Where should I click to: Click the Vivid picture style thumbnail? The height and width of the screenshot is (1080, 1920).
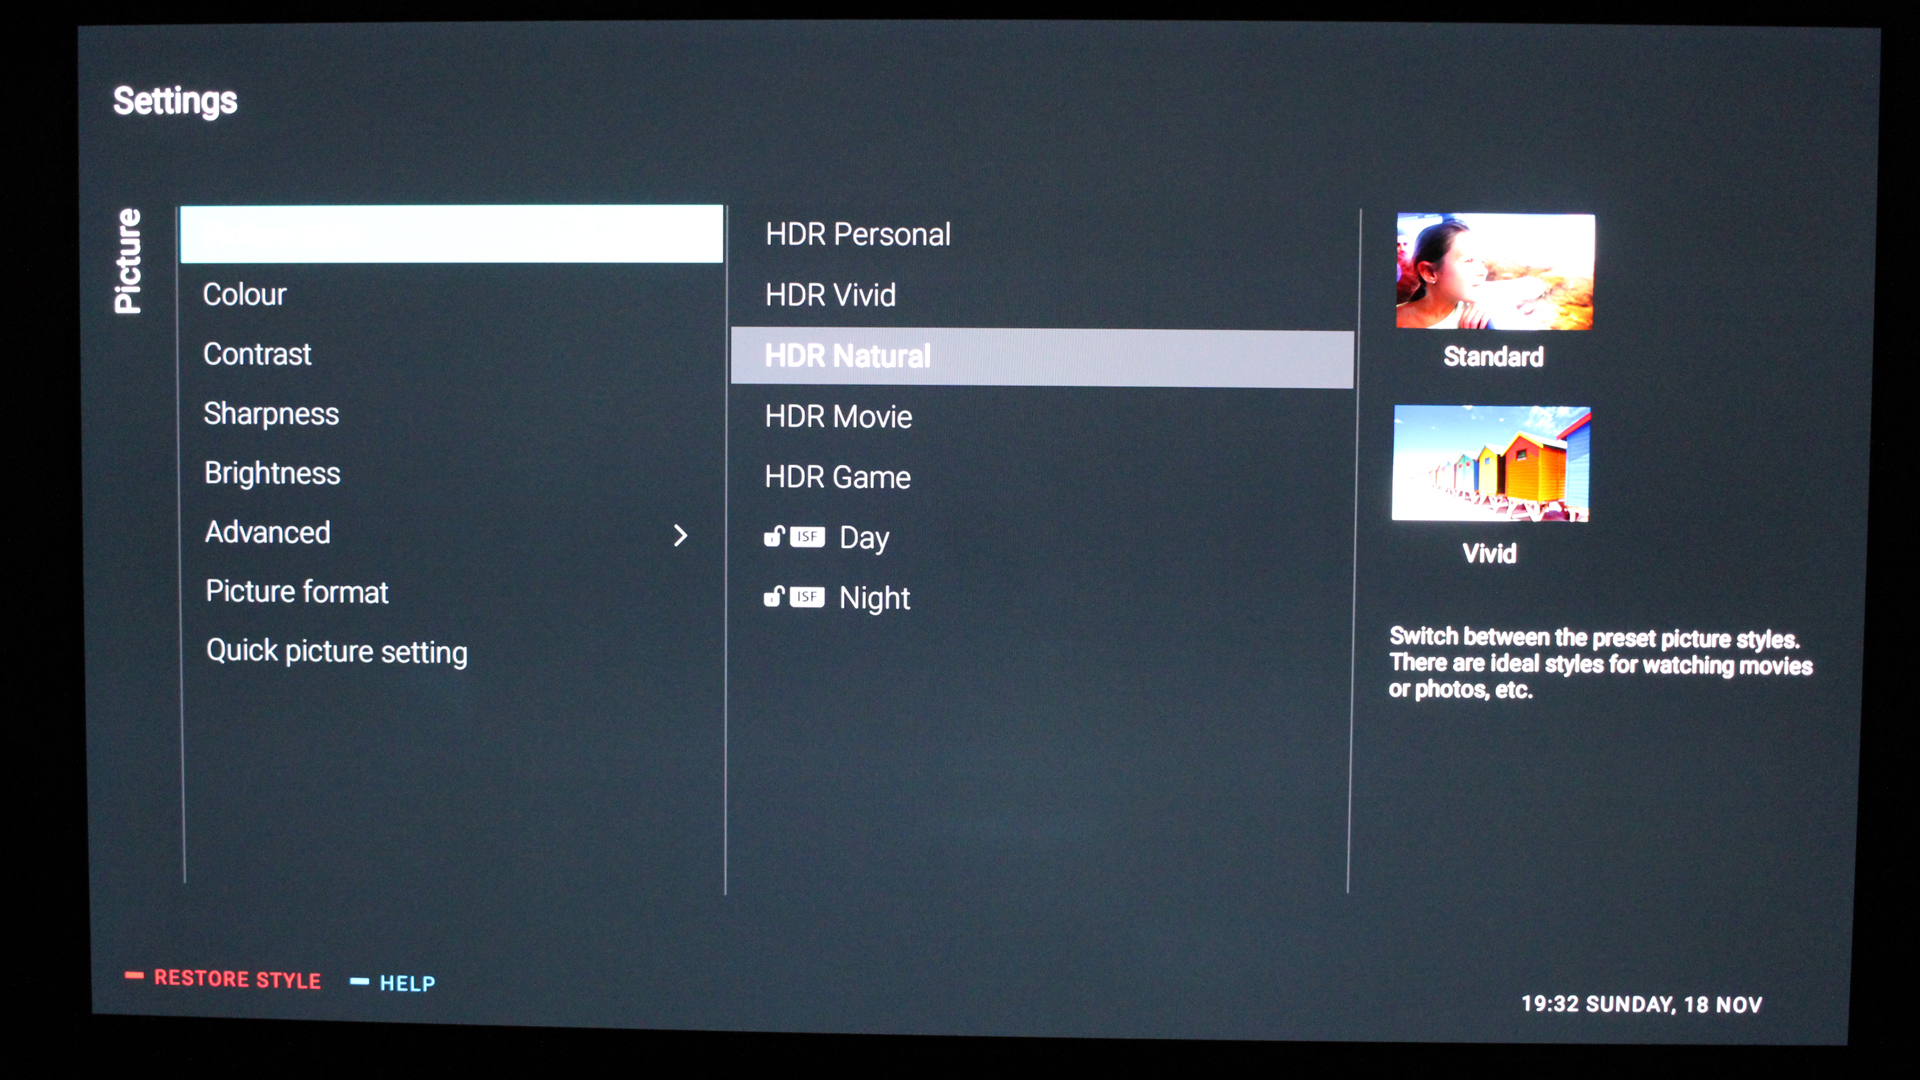[1494, 463]
